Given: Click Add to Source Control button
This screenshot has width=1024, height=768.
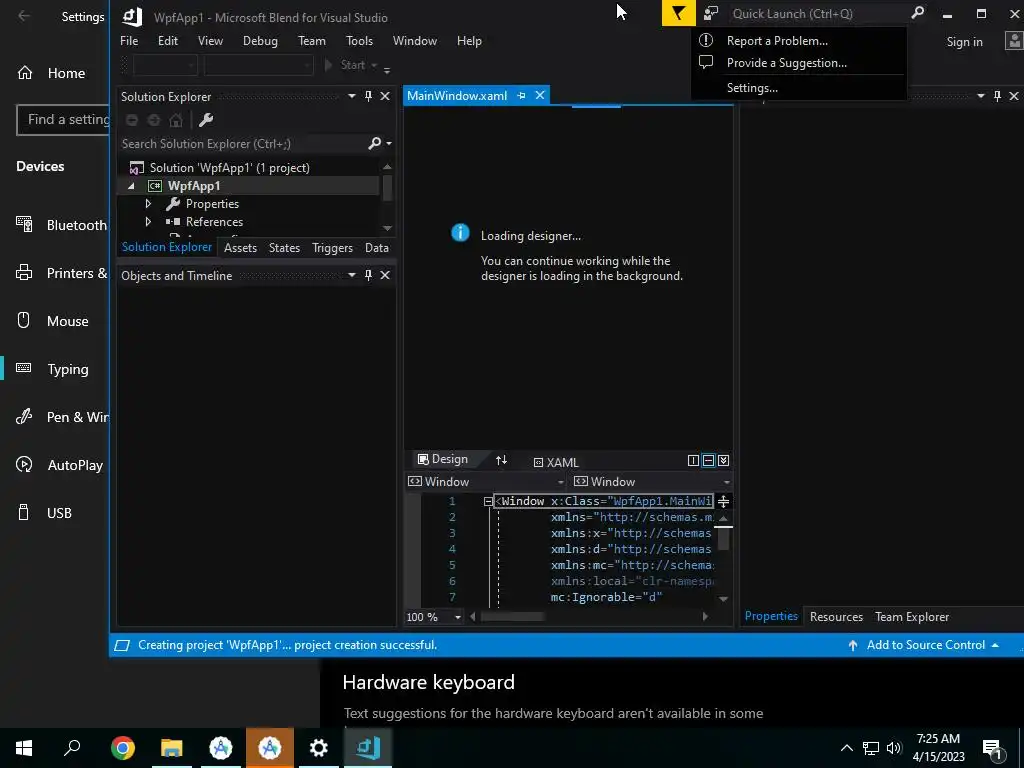Looking at the screenshot, I should (925, 645).
